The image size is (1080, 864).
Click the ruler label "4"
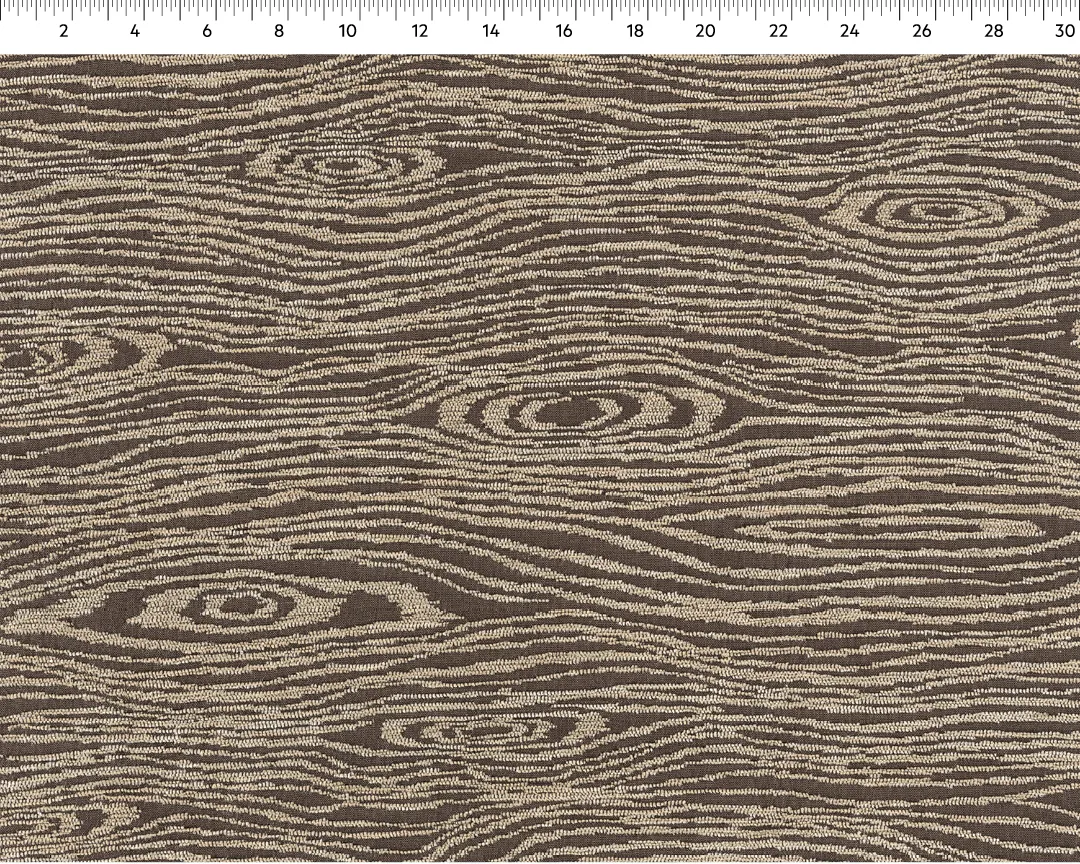click(135, 31)
